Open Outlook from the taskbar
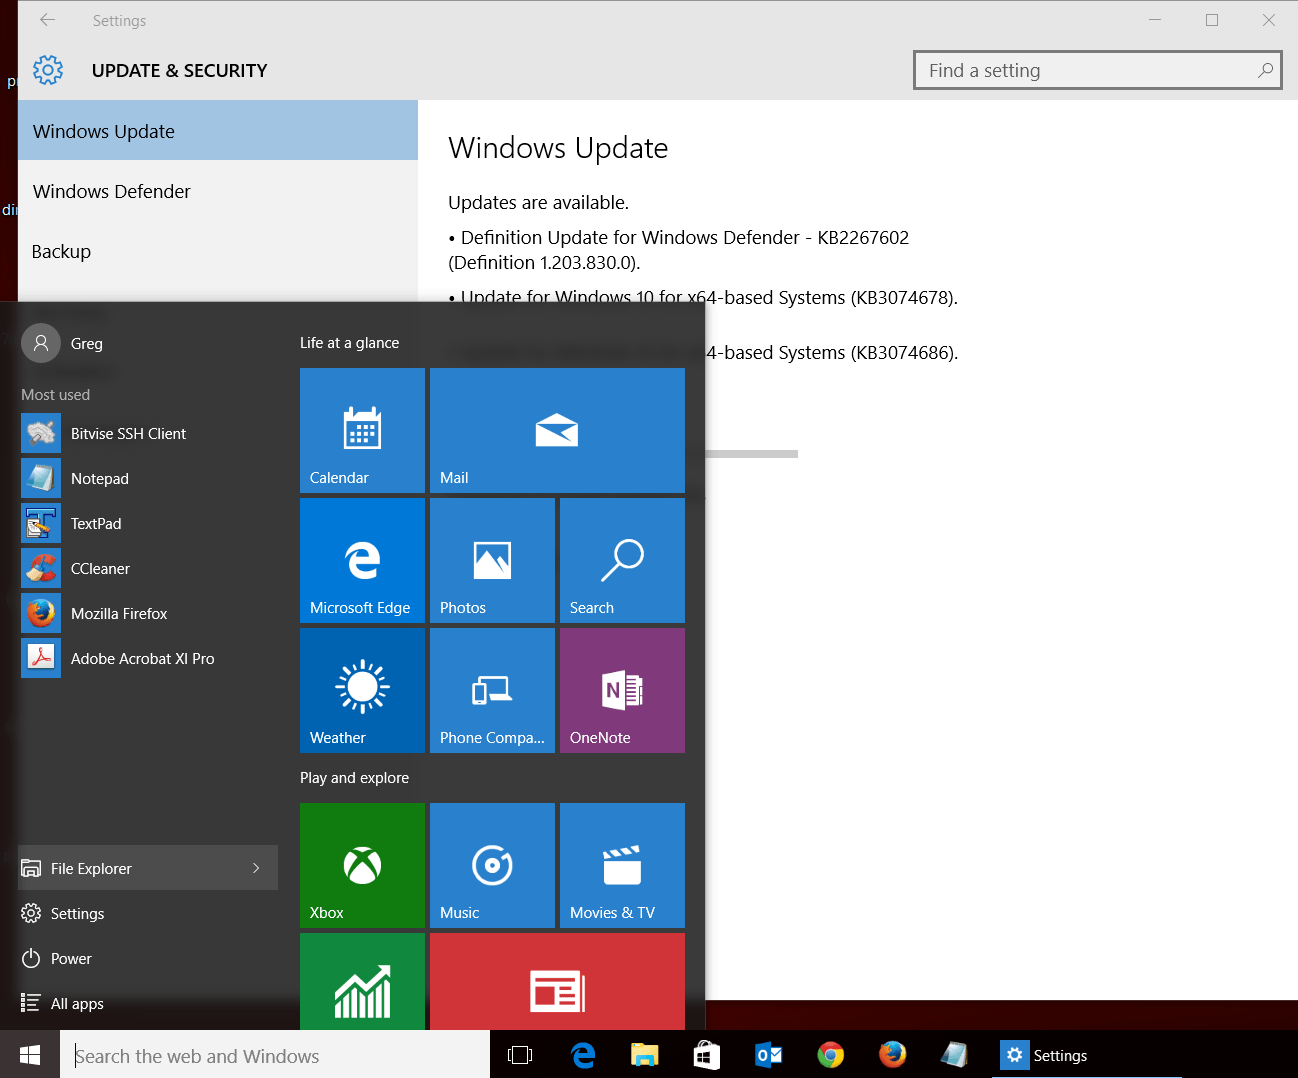 (768, 1054)
